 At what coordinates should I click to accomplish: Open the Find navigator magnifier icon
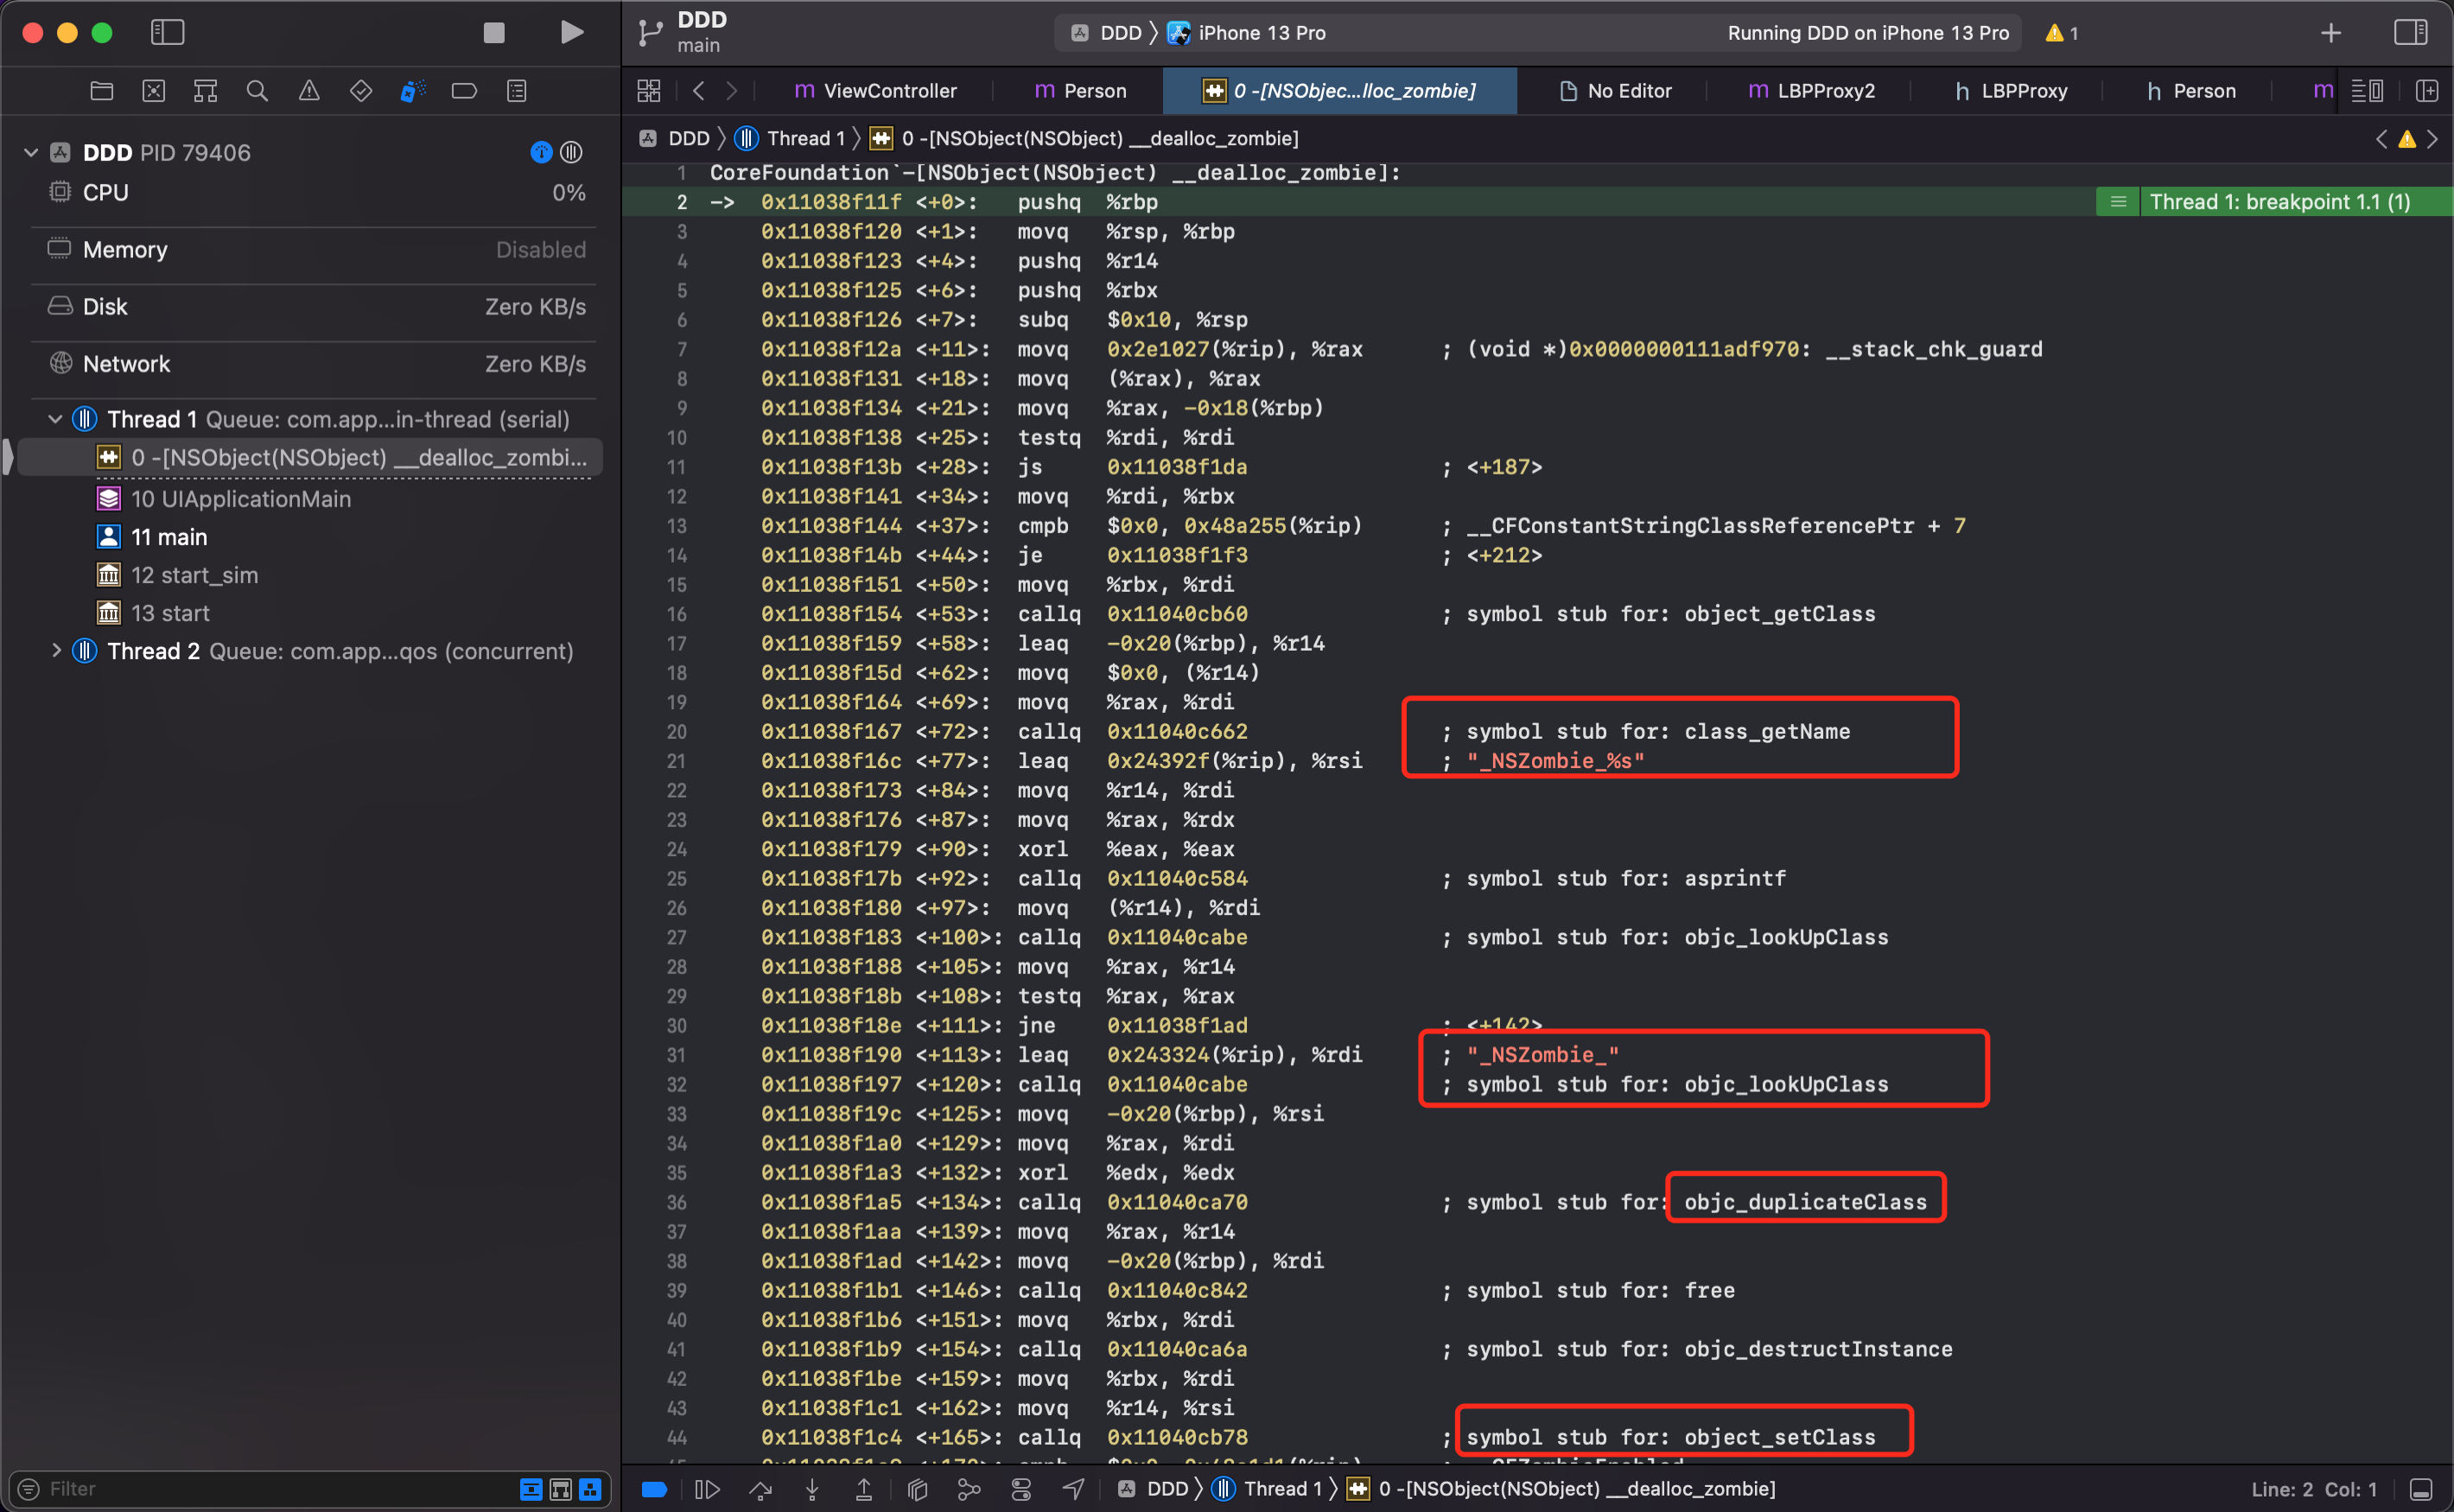(x=257, y=91)
